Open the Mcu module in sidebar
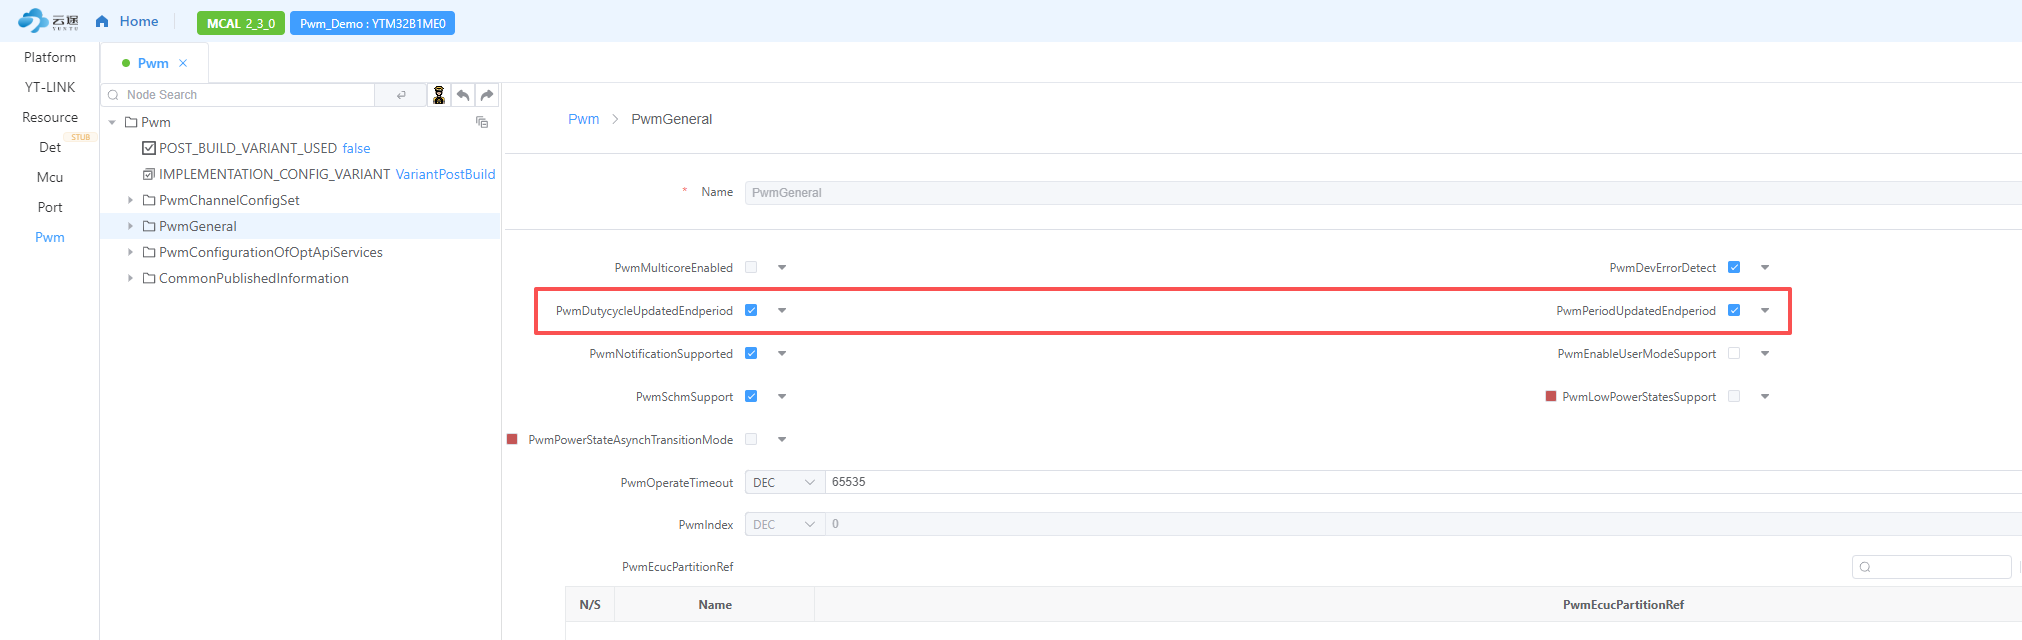The height and width of the screenshot is (640, 2022). click(50, 177)
